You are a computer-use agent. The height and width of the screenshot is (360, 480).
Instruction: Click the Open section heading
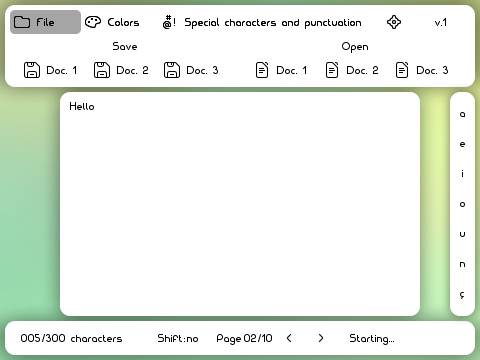(355, 47)
